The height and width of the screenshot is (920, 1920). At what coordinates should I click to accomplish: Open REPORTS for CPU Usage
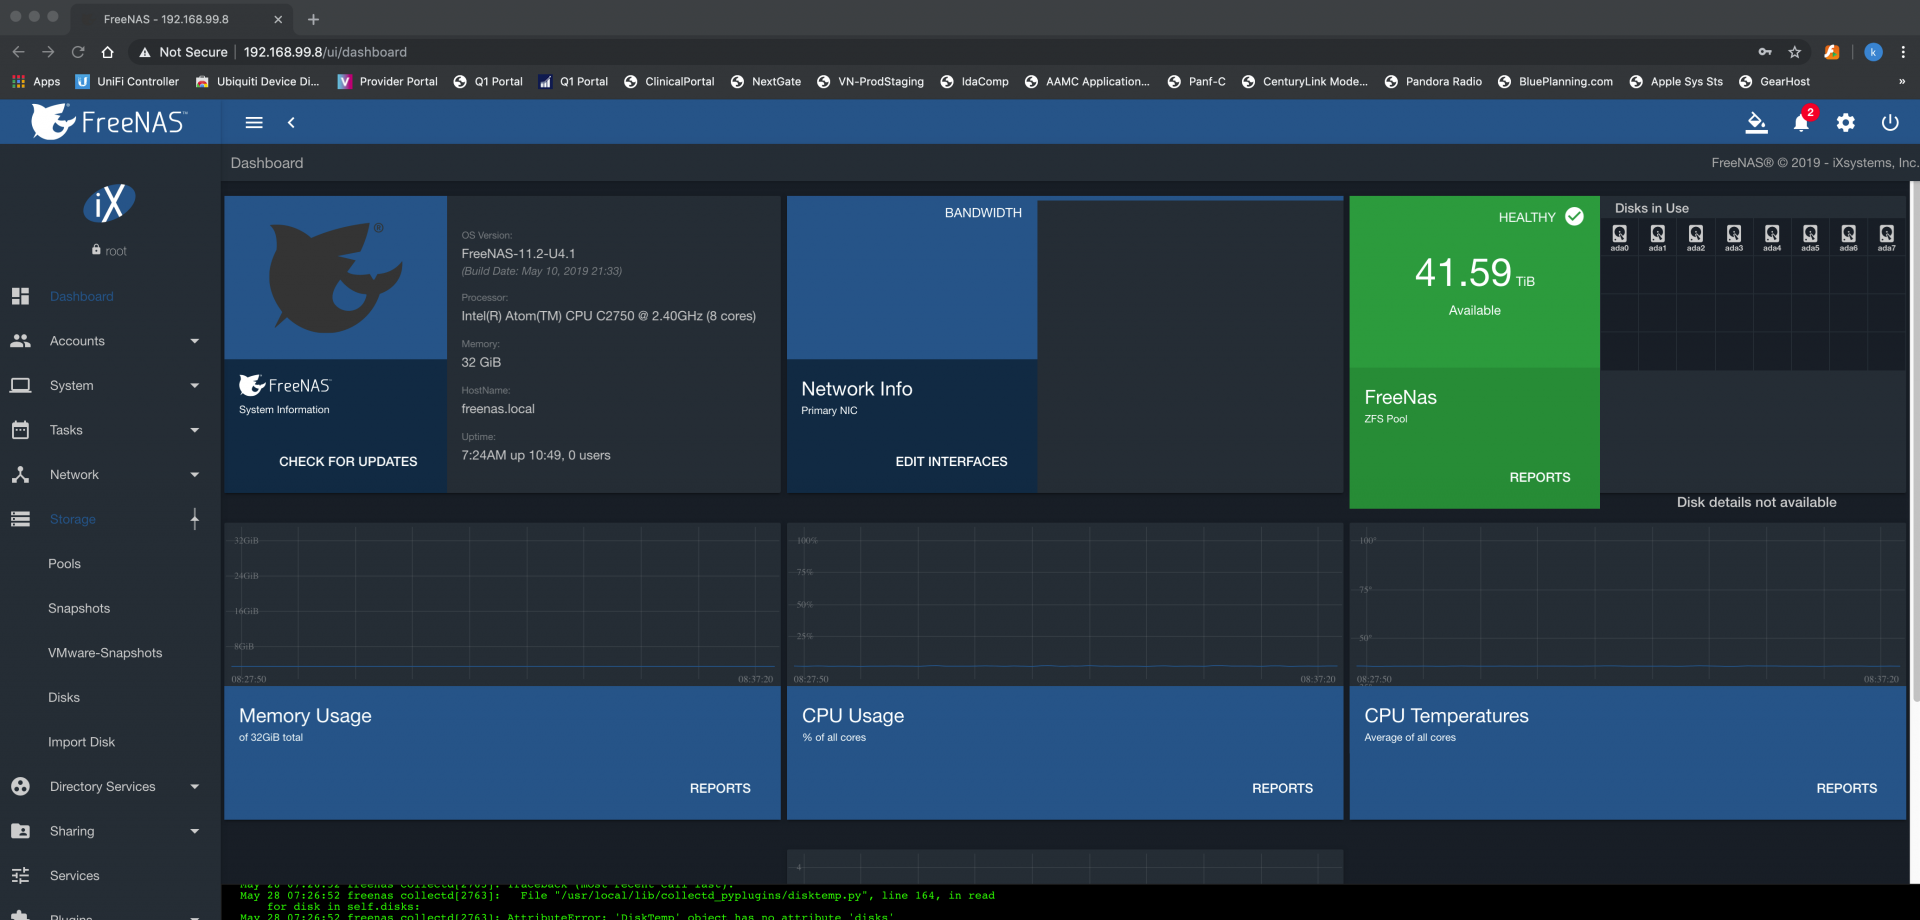tap(1283, 789)
